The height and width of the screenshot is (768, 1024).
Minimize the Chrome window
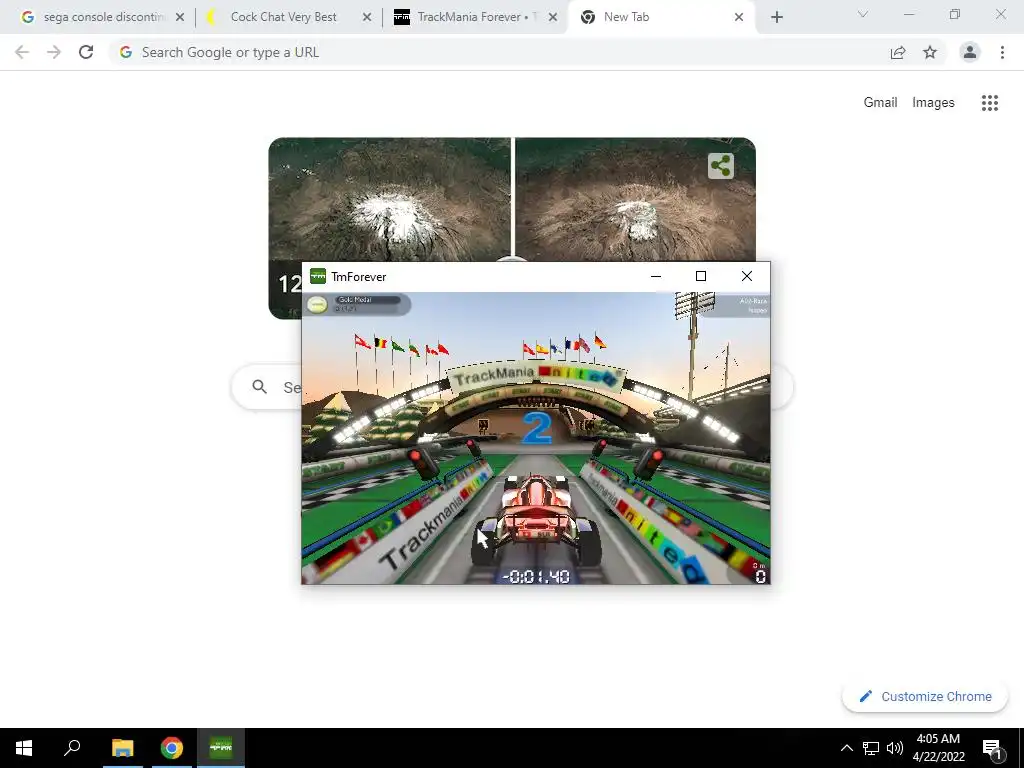coord(909,14)
